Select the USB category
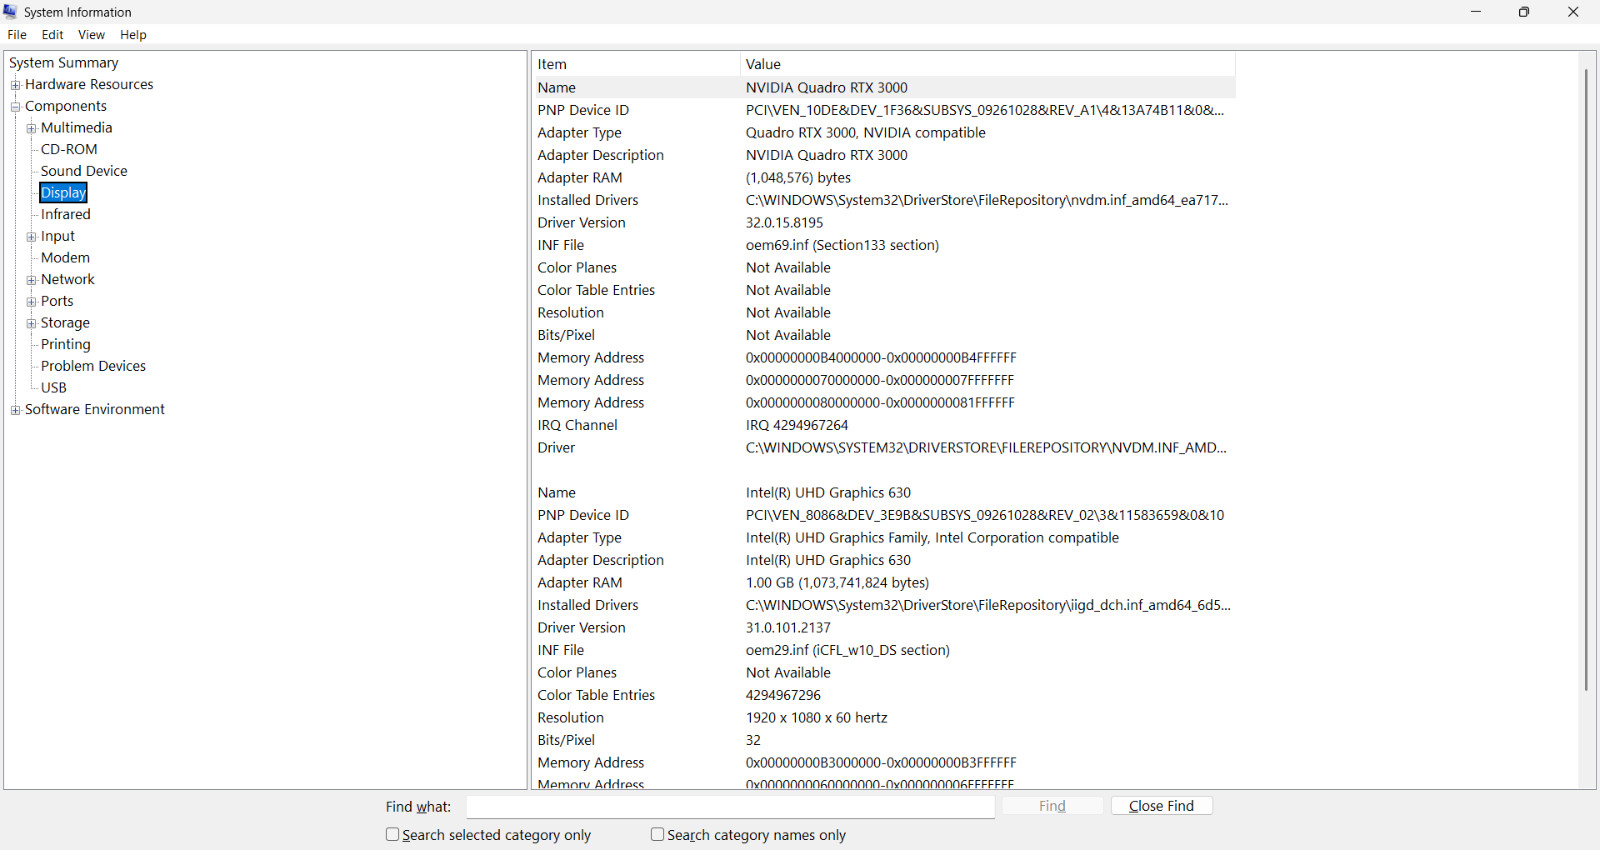The height and width of the screenshot is (850, 1600). coord(54,388)
